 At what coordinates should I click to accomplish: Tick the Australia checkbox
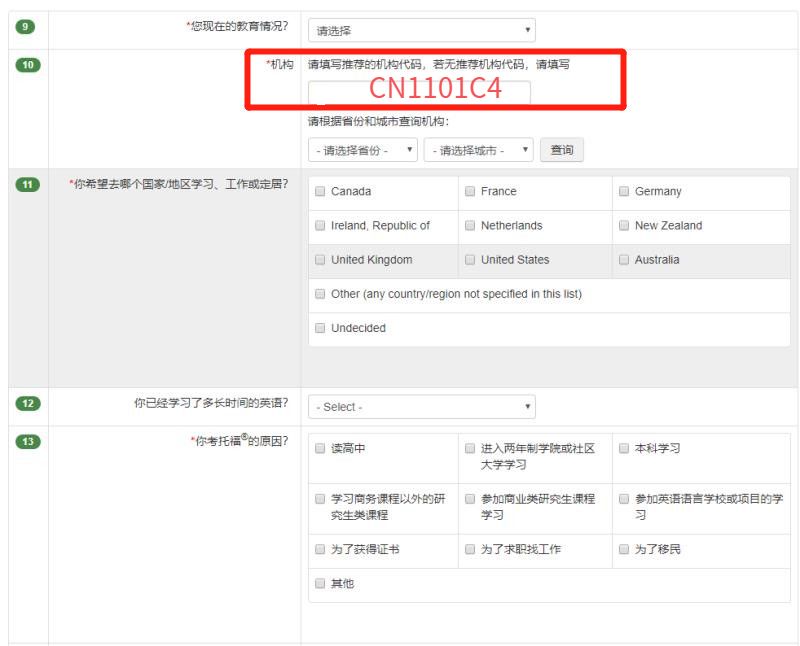[624, 260]
